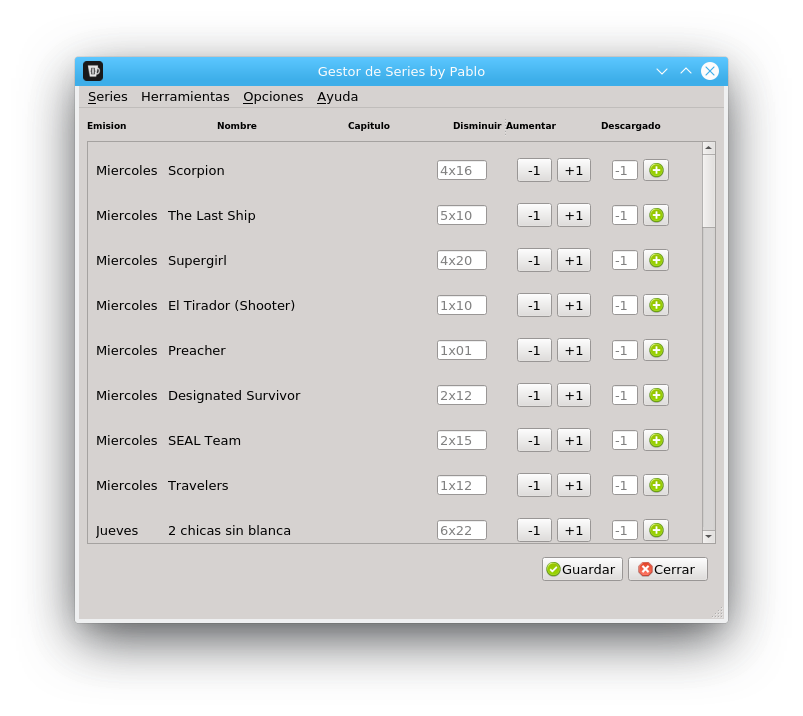Increase Preacher chapter with +1 button
This screenshot has height=716, width=803.
(x=574, y=351)
